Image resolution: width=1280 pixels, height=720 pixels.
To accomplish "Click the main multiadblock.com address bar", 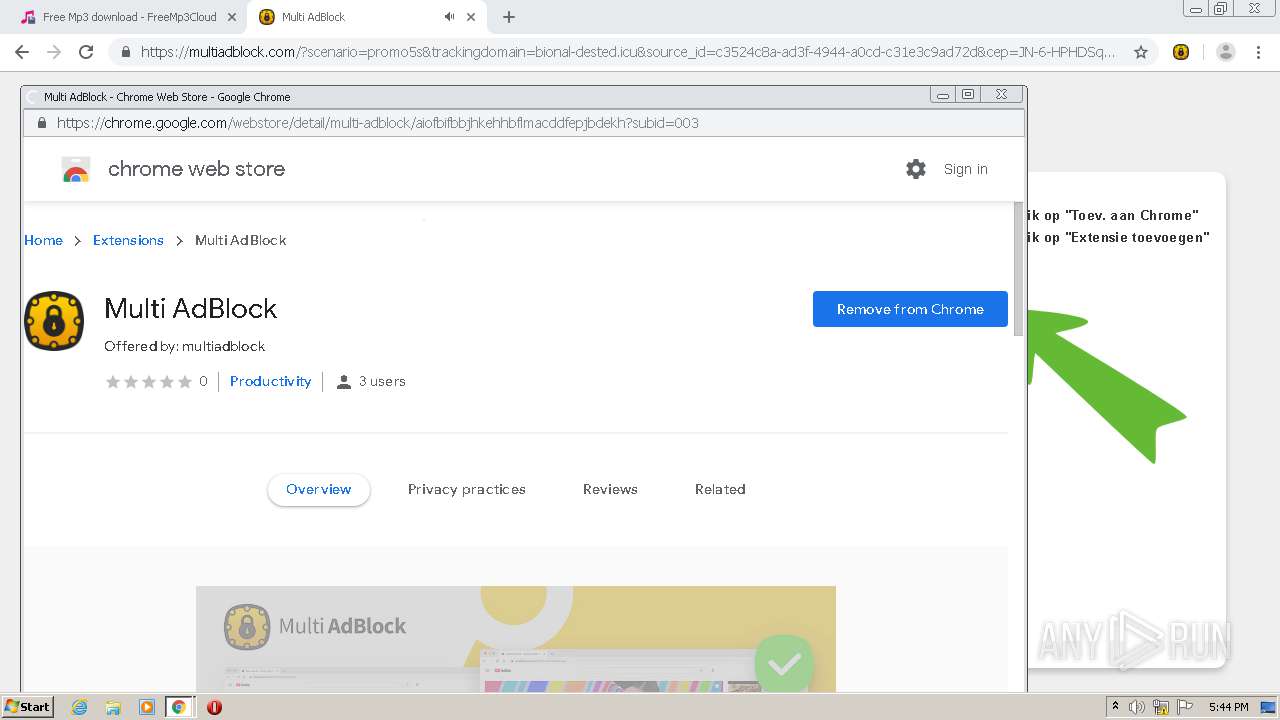I will (627, 52).
